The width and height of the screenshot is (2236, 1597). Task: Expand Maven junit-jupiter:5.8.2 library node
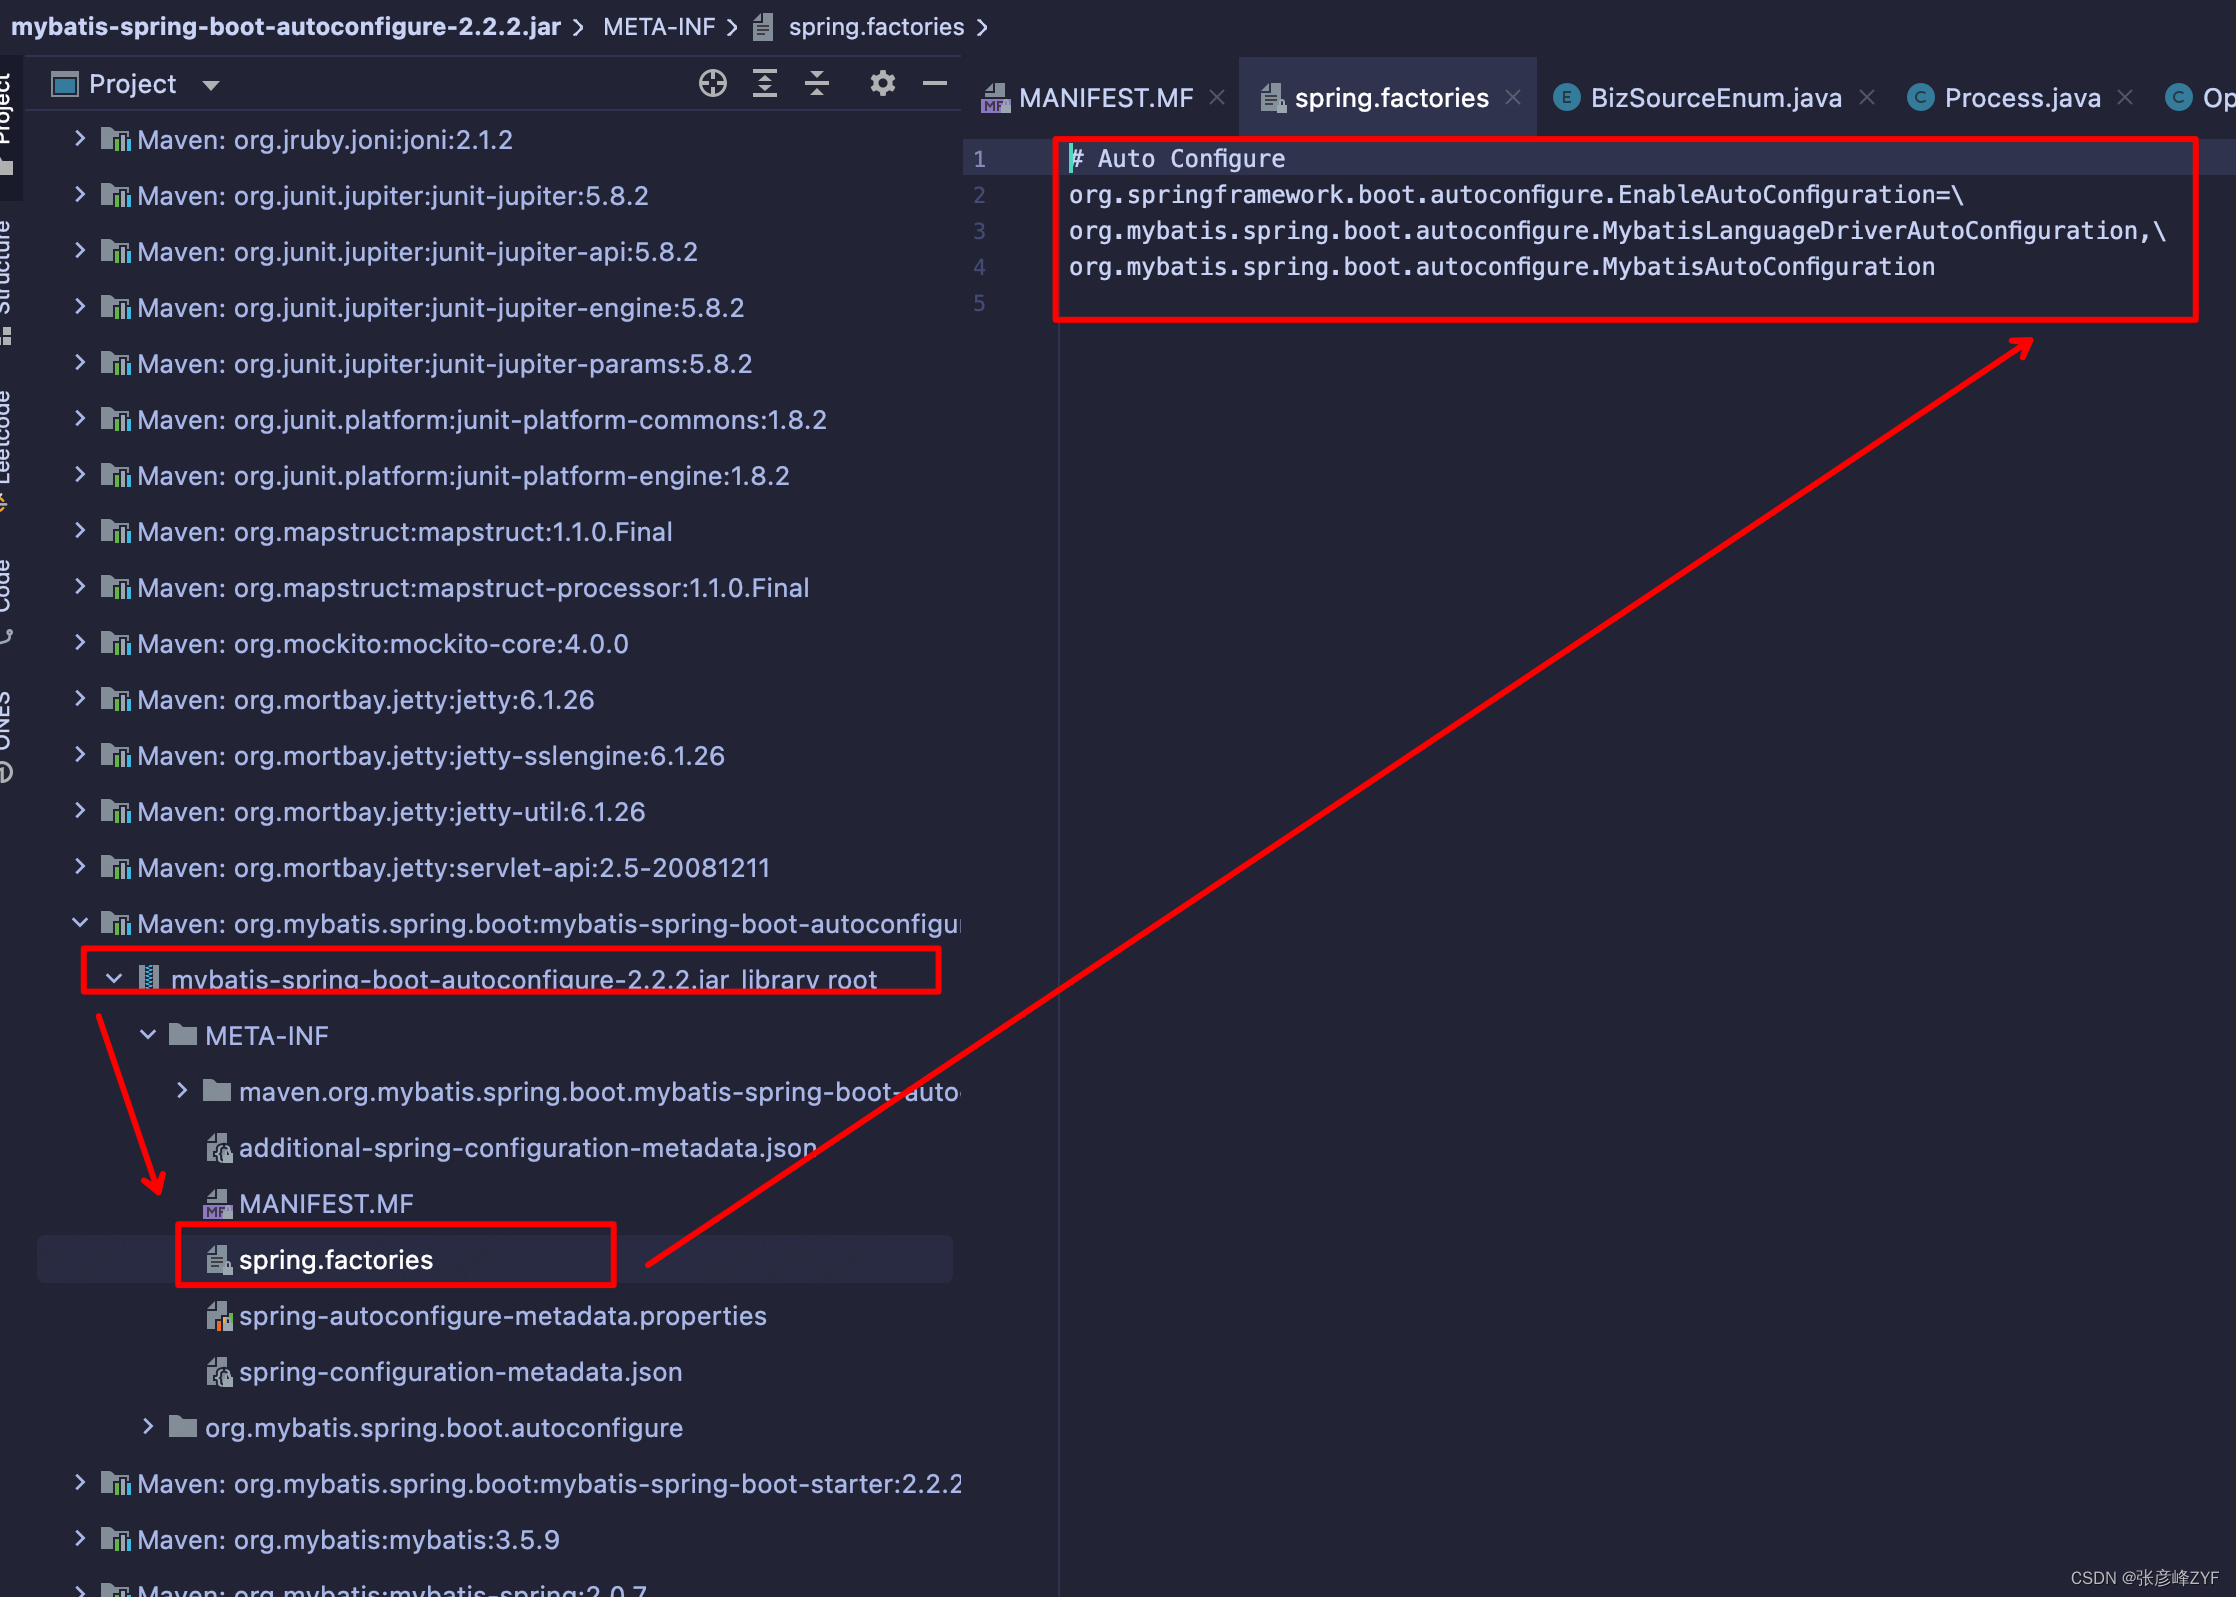[80, 195]
